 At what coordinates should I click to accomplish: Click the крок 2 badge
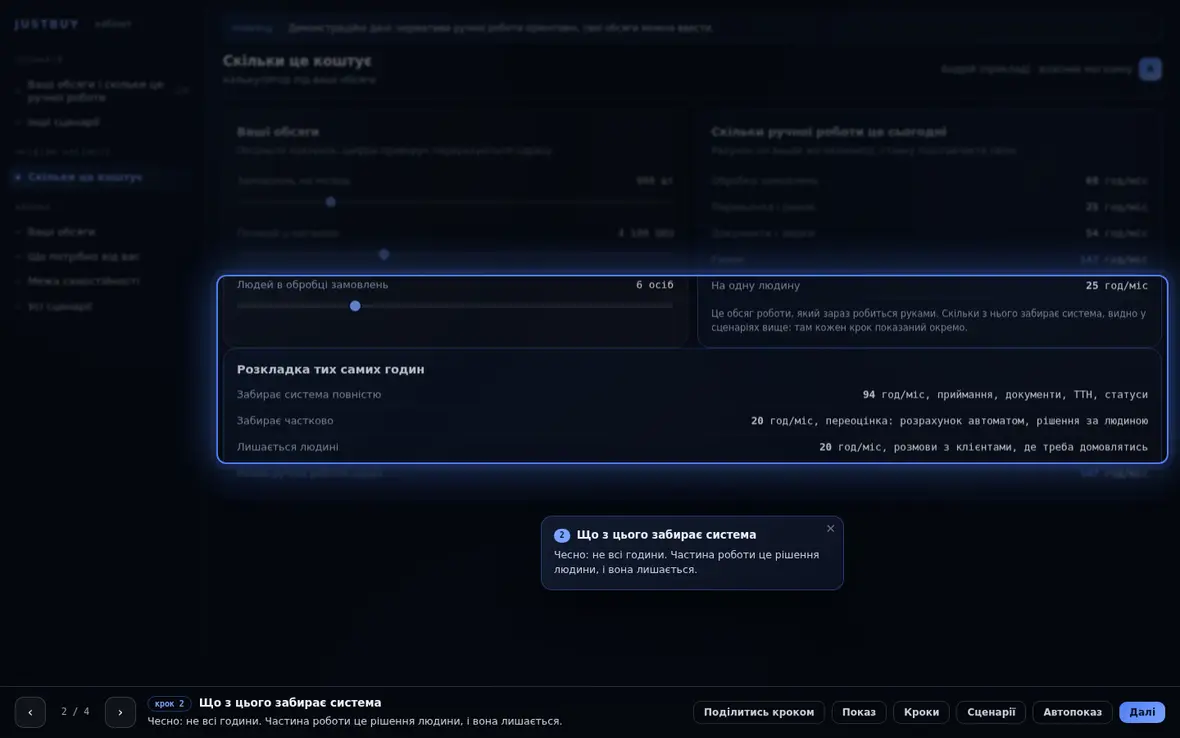click(x=169, y=703)
